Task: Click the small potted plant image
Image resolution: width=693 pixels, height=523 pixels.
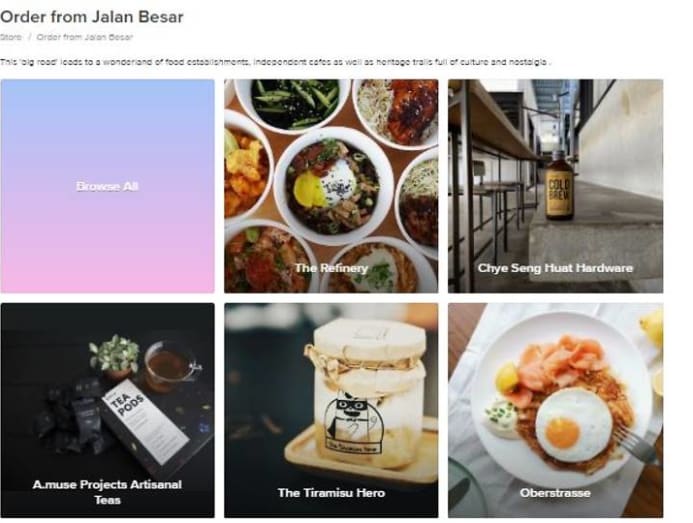Action: 114,356
